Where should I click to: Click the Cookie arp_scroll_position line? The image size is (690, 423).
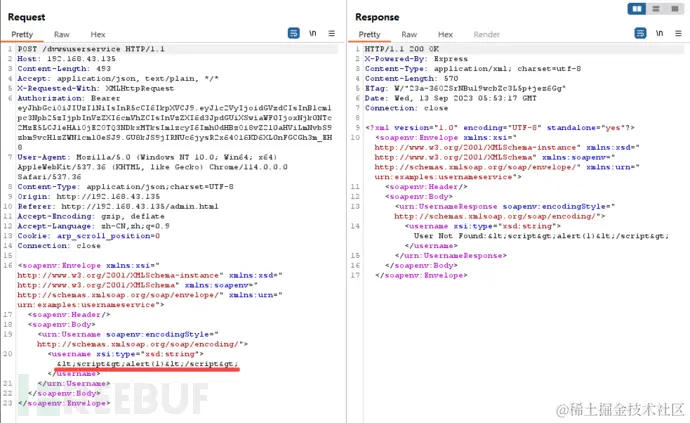88,236
